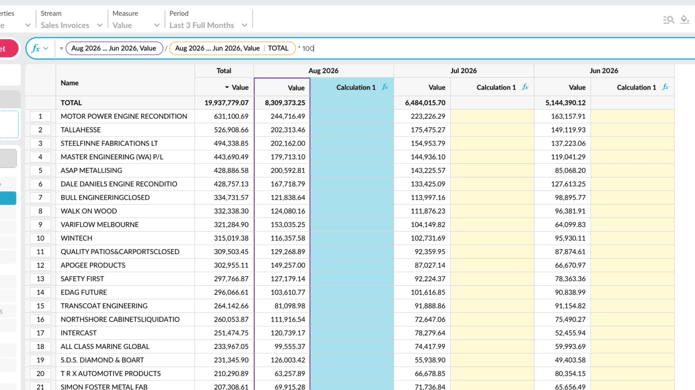This screenshot has height=390, width=695.
Task: Click Aug 2026 total 8,309,373.25
Action: pyautogui.click(x=285, y=102)
